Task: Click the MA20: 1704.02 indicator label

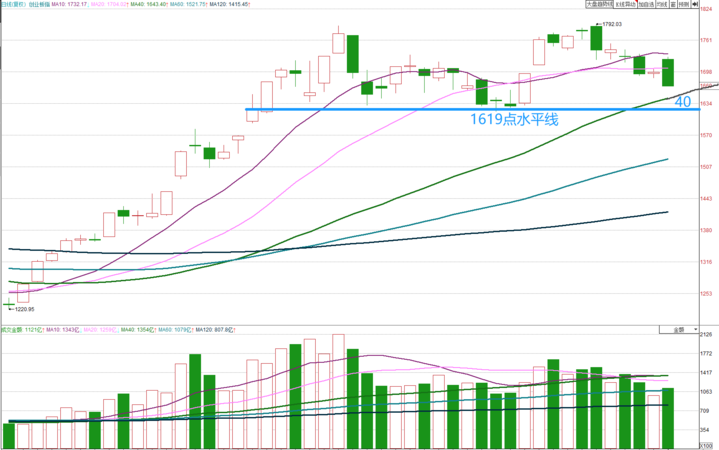Action: click(x=108, y=4)
